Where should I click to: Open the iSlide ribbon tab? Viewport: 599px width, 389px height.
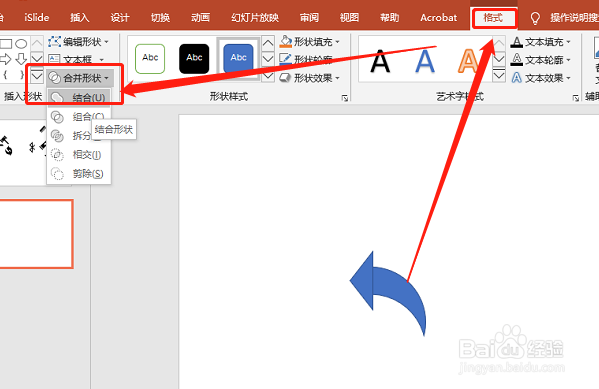coord(37,18)
